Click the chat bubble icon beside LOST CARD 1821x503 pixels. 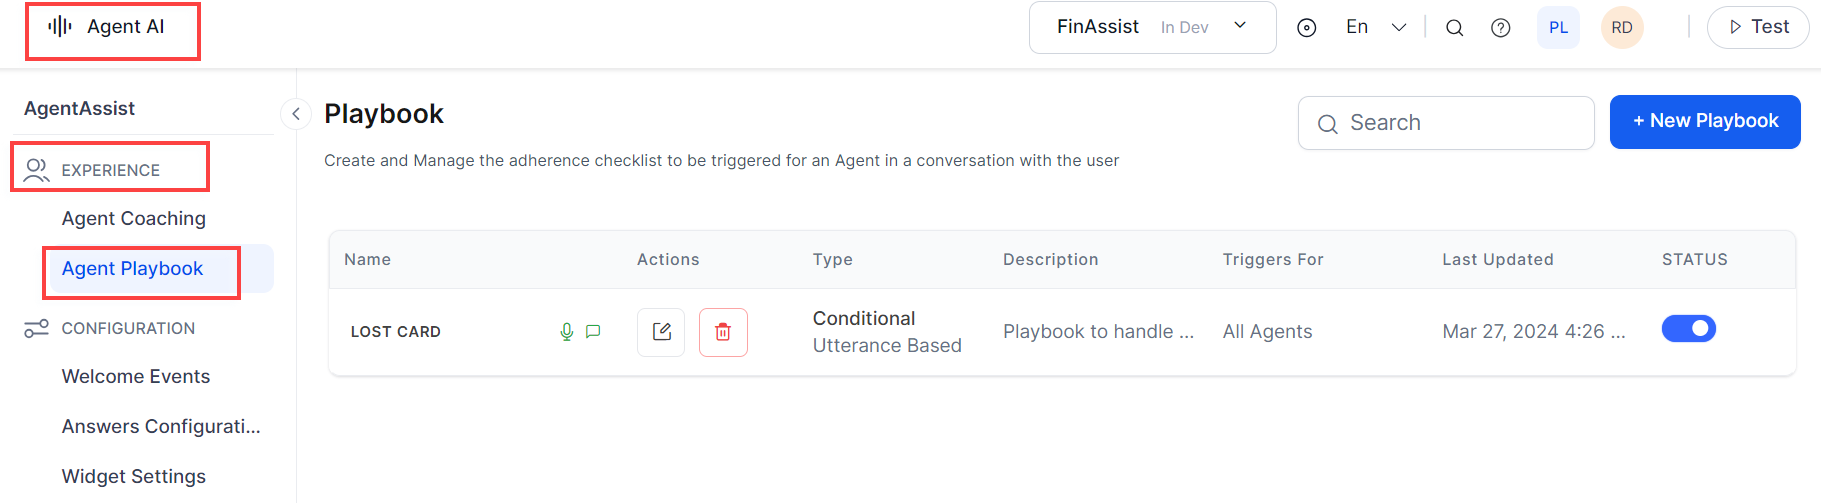click(593, 332)
